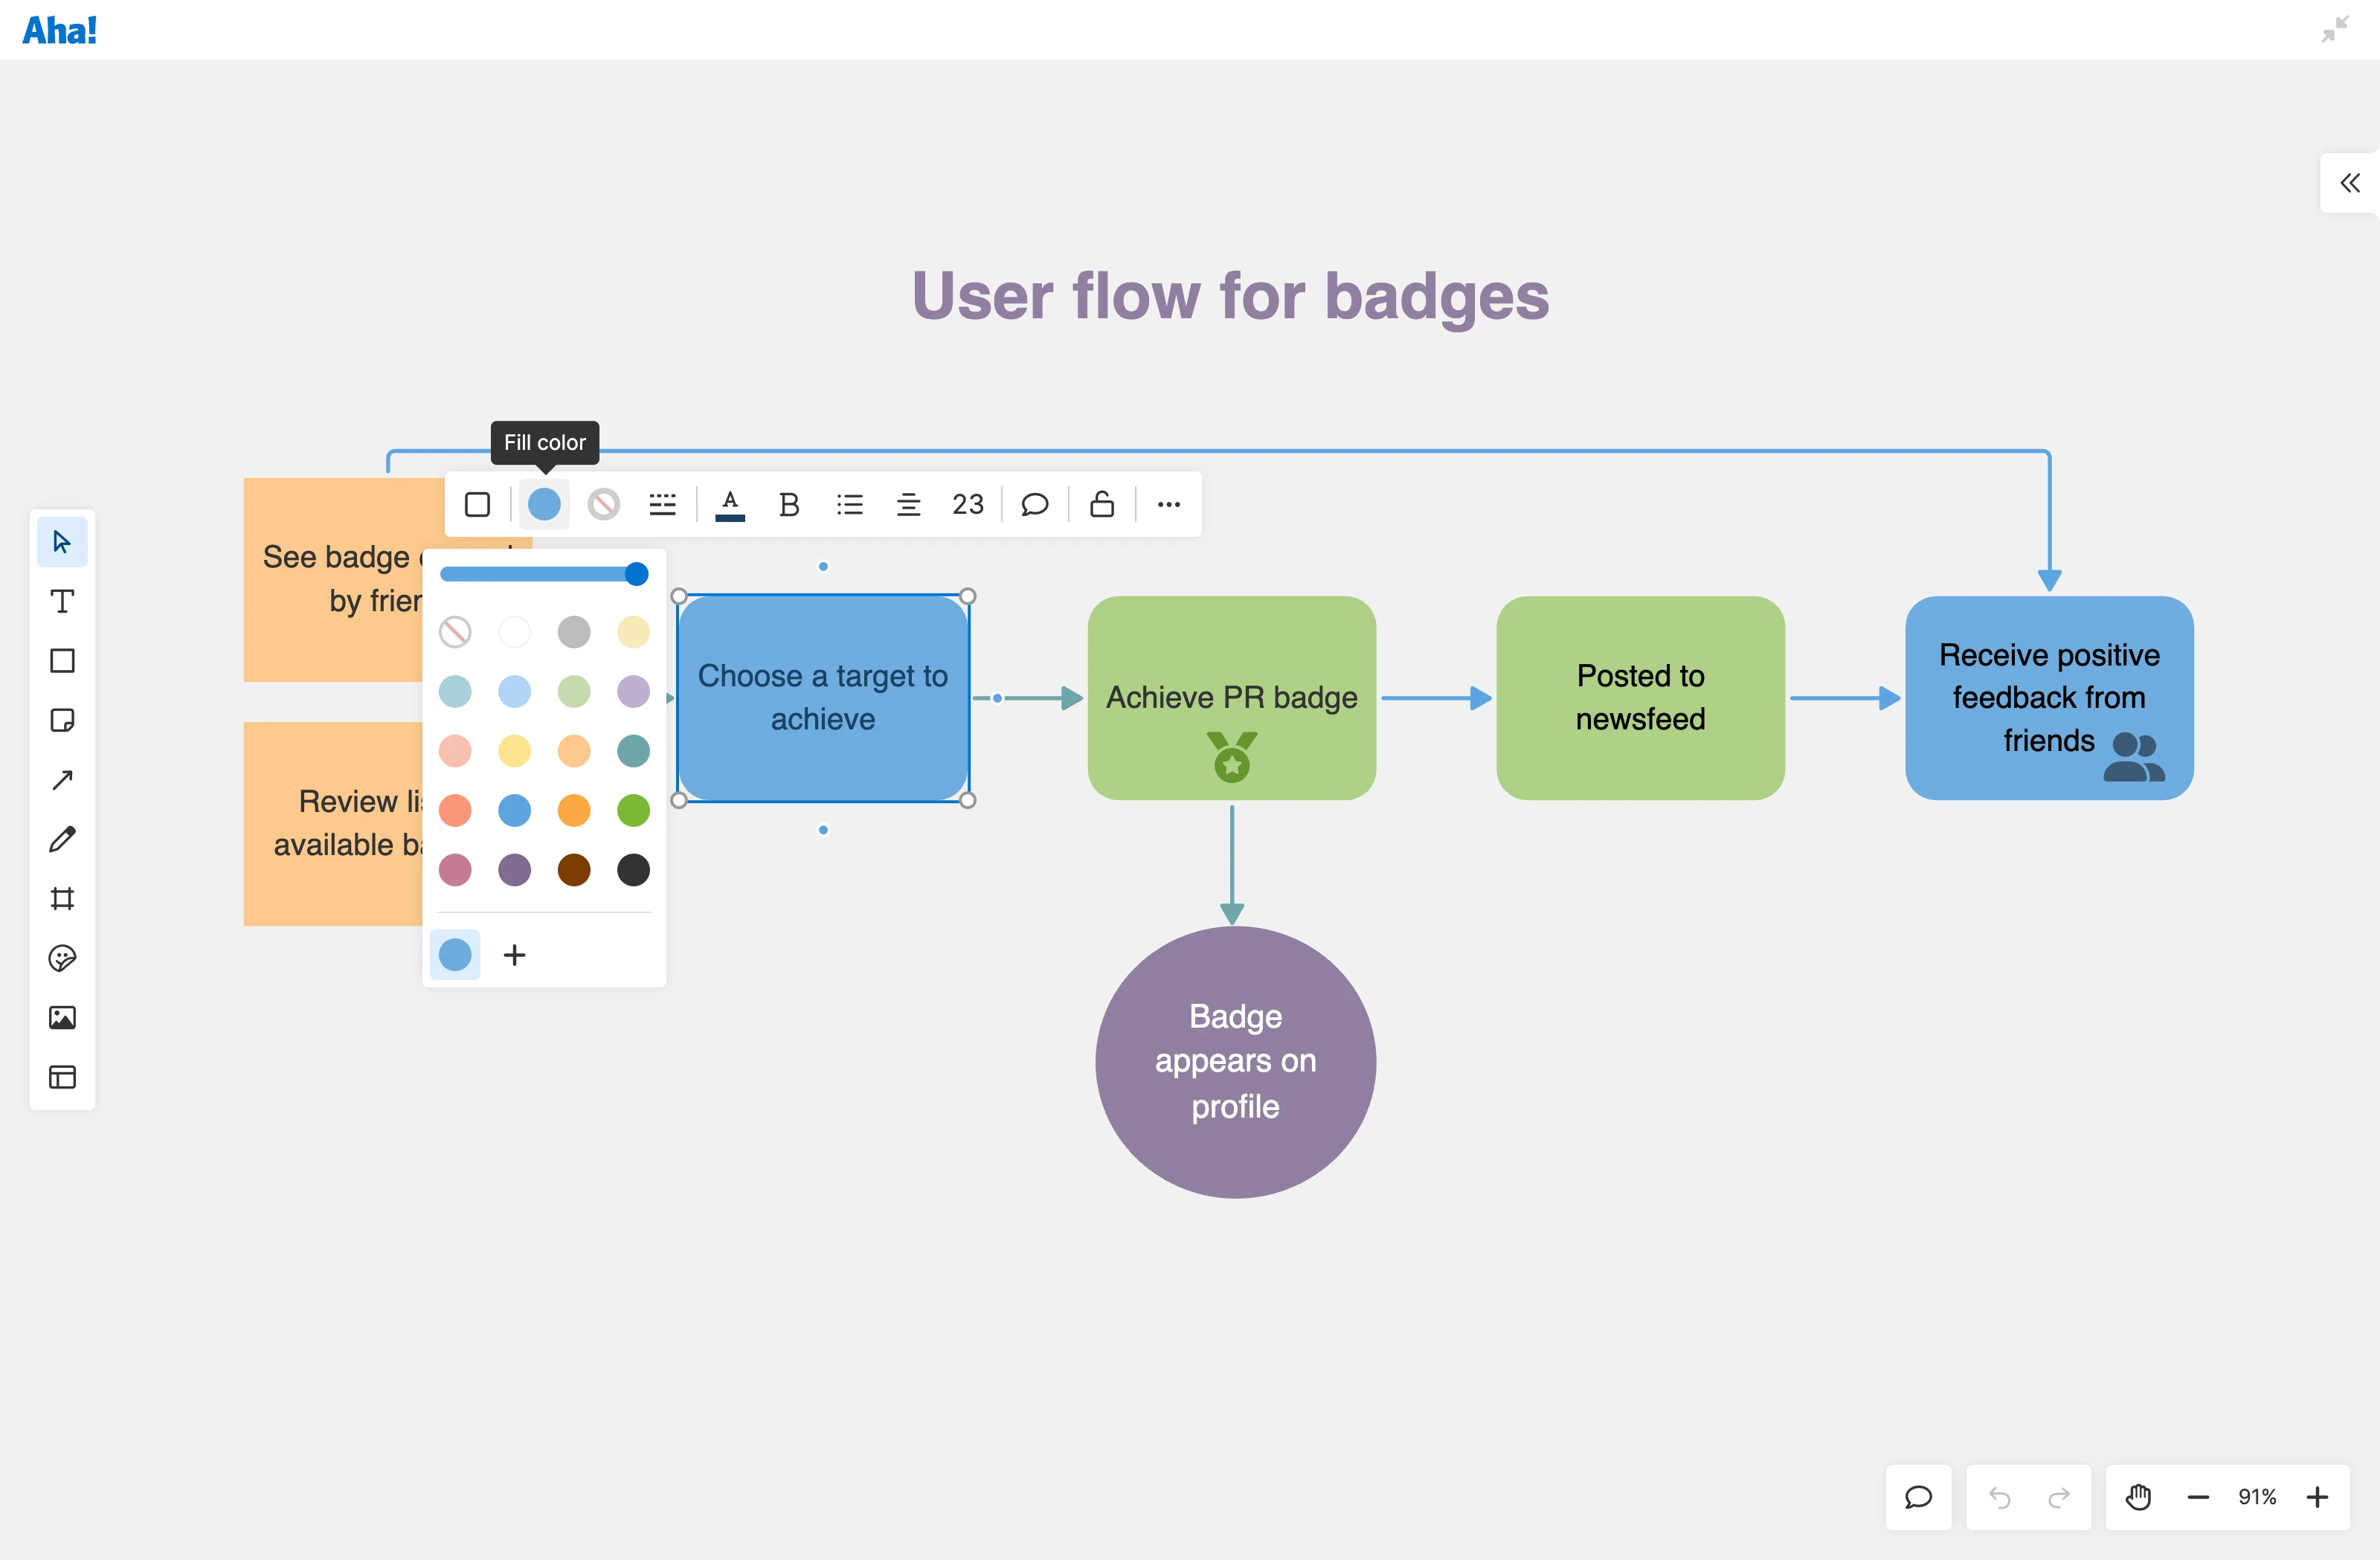Image resolution: width=2380 pixels, height=1560 pixels.
Task: Open the templates layout tool
Action: coord(62,1077)
